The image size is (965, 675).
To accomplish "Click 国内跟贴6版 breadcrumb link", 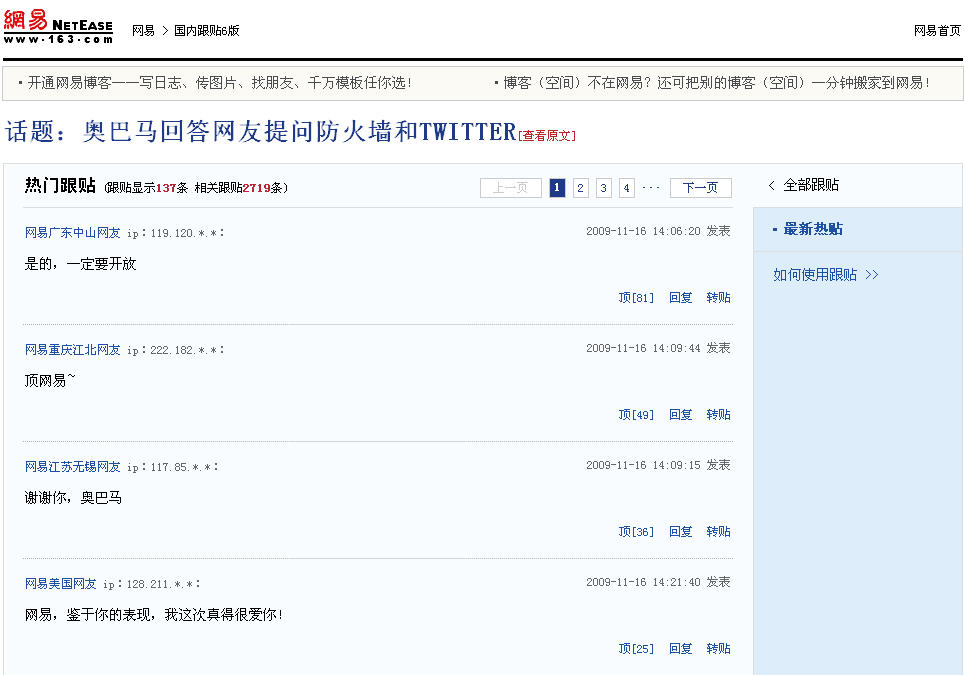I will click(x=207, y=31).
